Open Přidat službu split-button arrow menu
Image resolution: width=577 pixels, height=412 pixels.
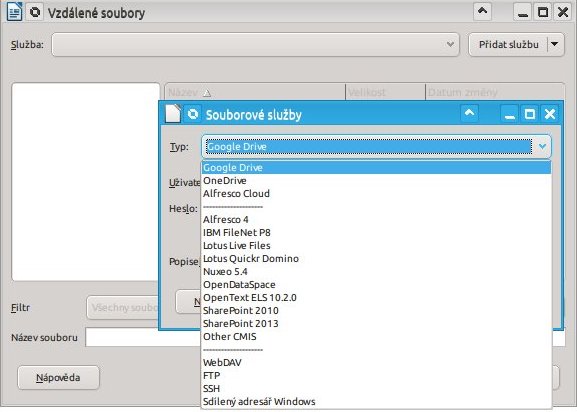[555, 45]
